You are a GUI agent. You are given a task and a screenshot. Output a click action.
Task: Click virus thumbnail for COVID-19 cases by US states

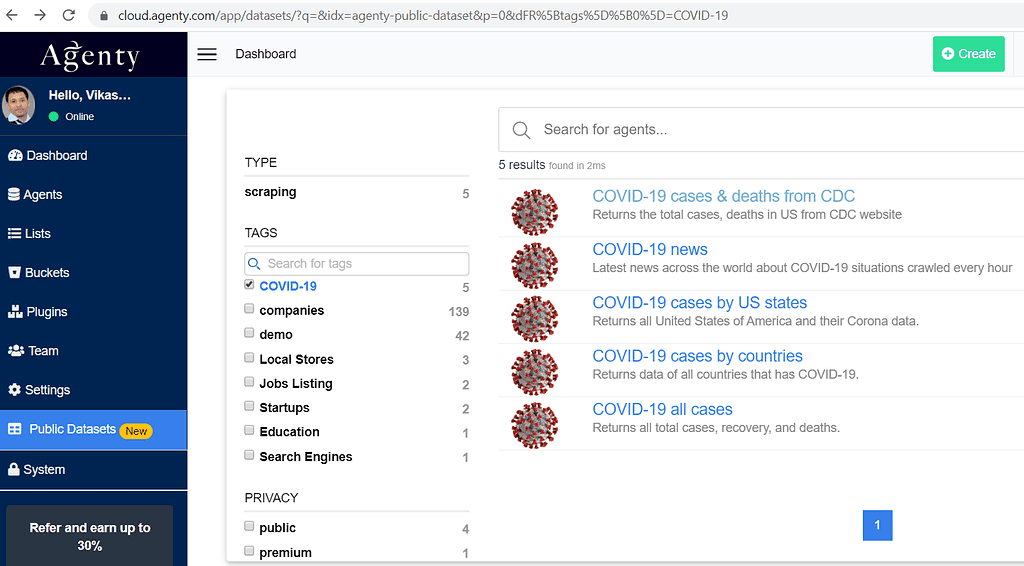tap(535, 319)
